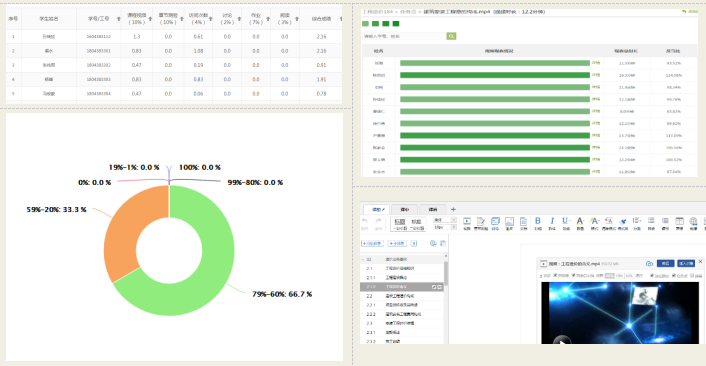Collapse the chapter 02 tree node
Screen dimensions: 706x366
tap(363, 259)
